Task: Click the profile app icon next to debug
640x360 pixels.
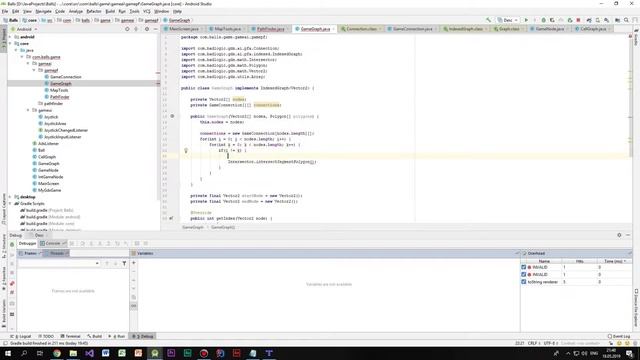Action: (552, 20)
